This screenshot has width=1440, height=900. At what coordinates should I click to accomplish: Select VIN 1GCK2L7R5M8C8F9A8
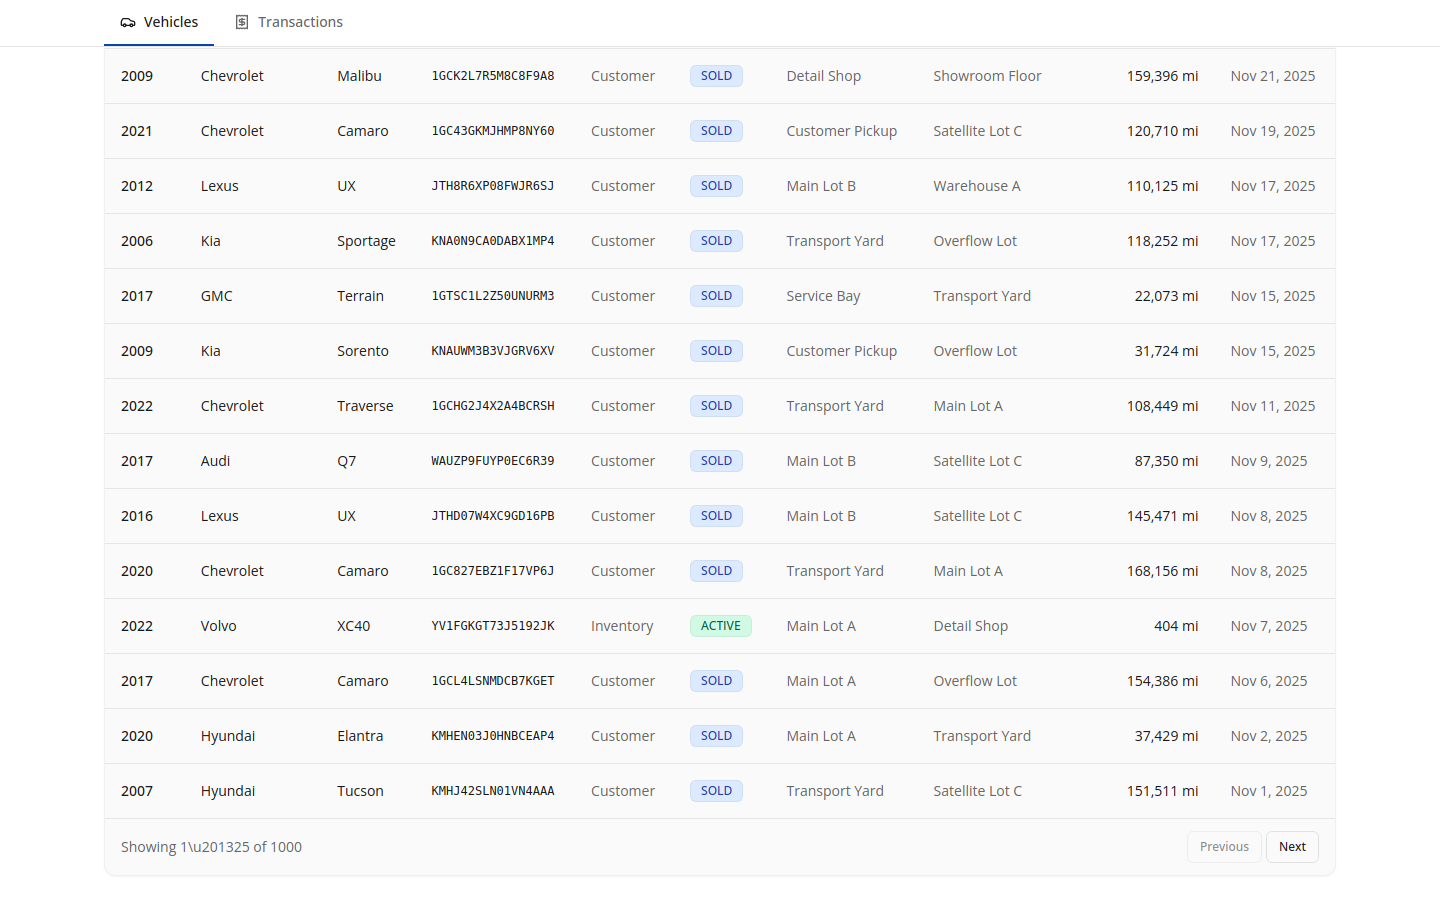coord(493,76)
